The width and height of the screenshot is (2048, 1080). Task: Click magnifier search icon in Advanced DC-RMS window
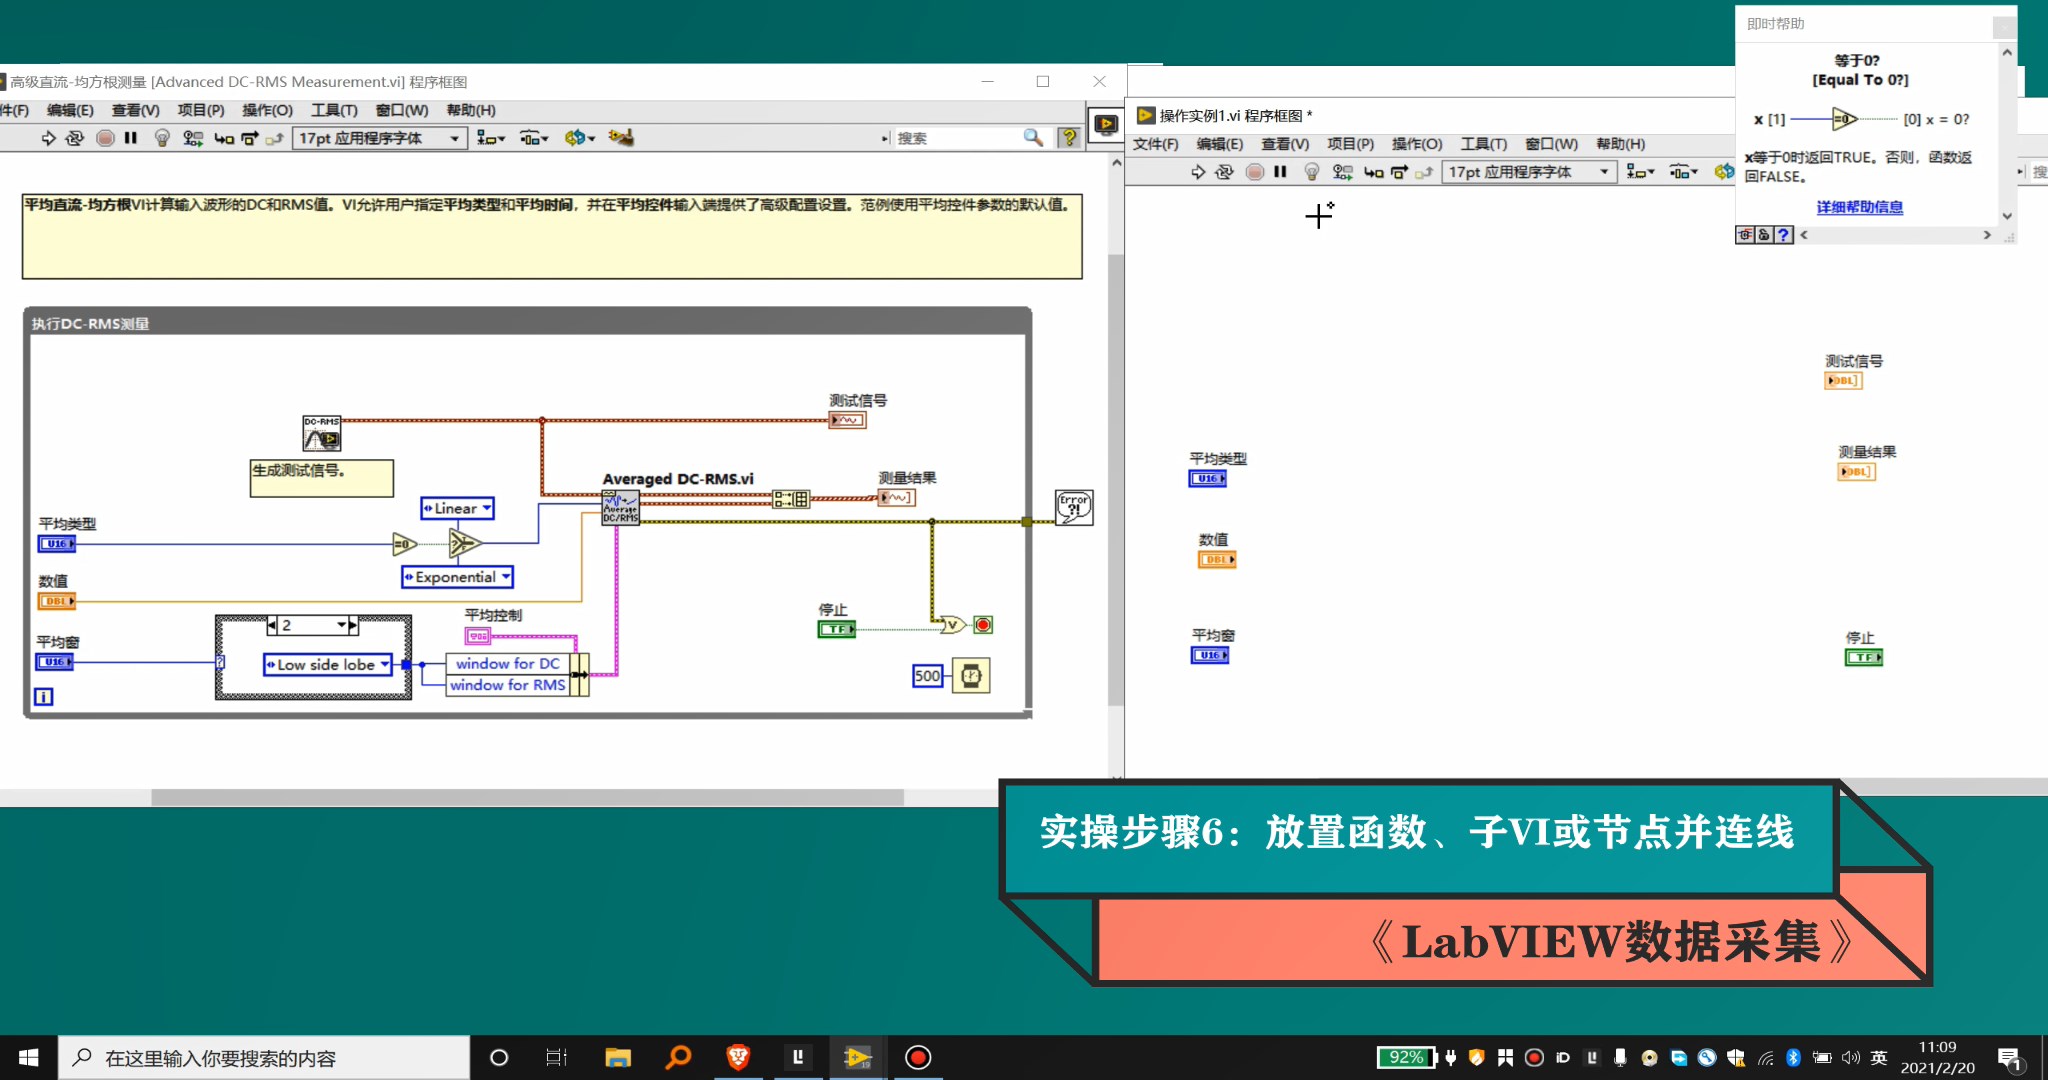pos(1033,137)
